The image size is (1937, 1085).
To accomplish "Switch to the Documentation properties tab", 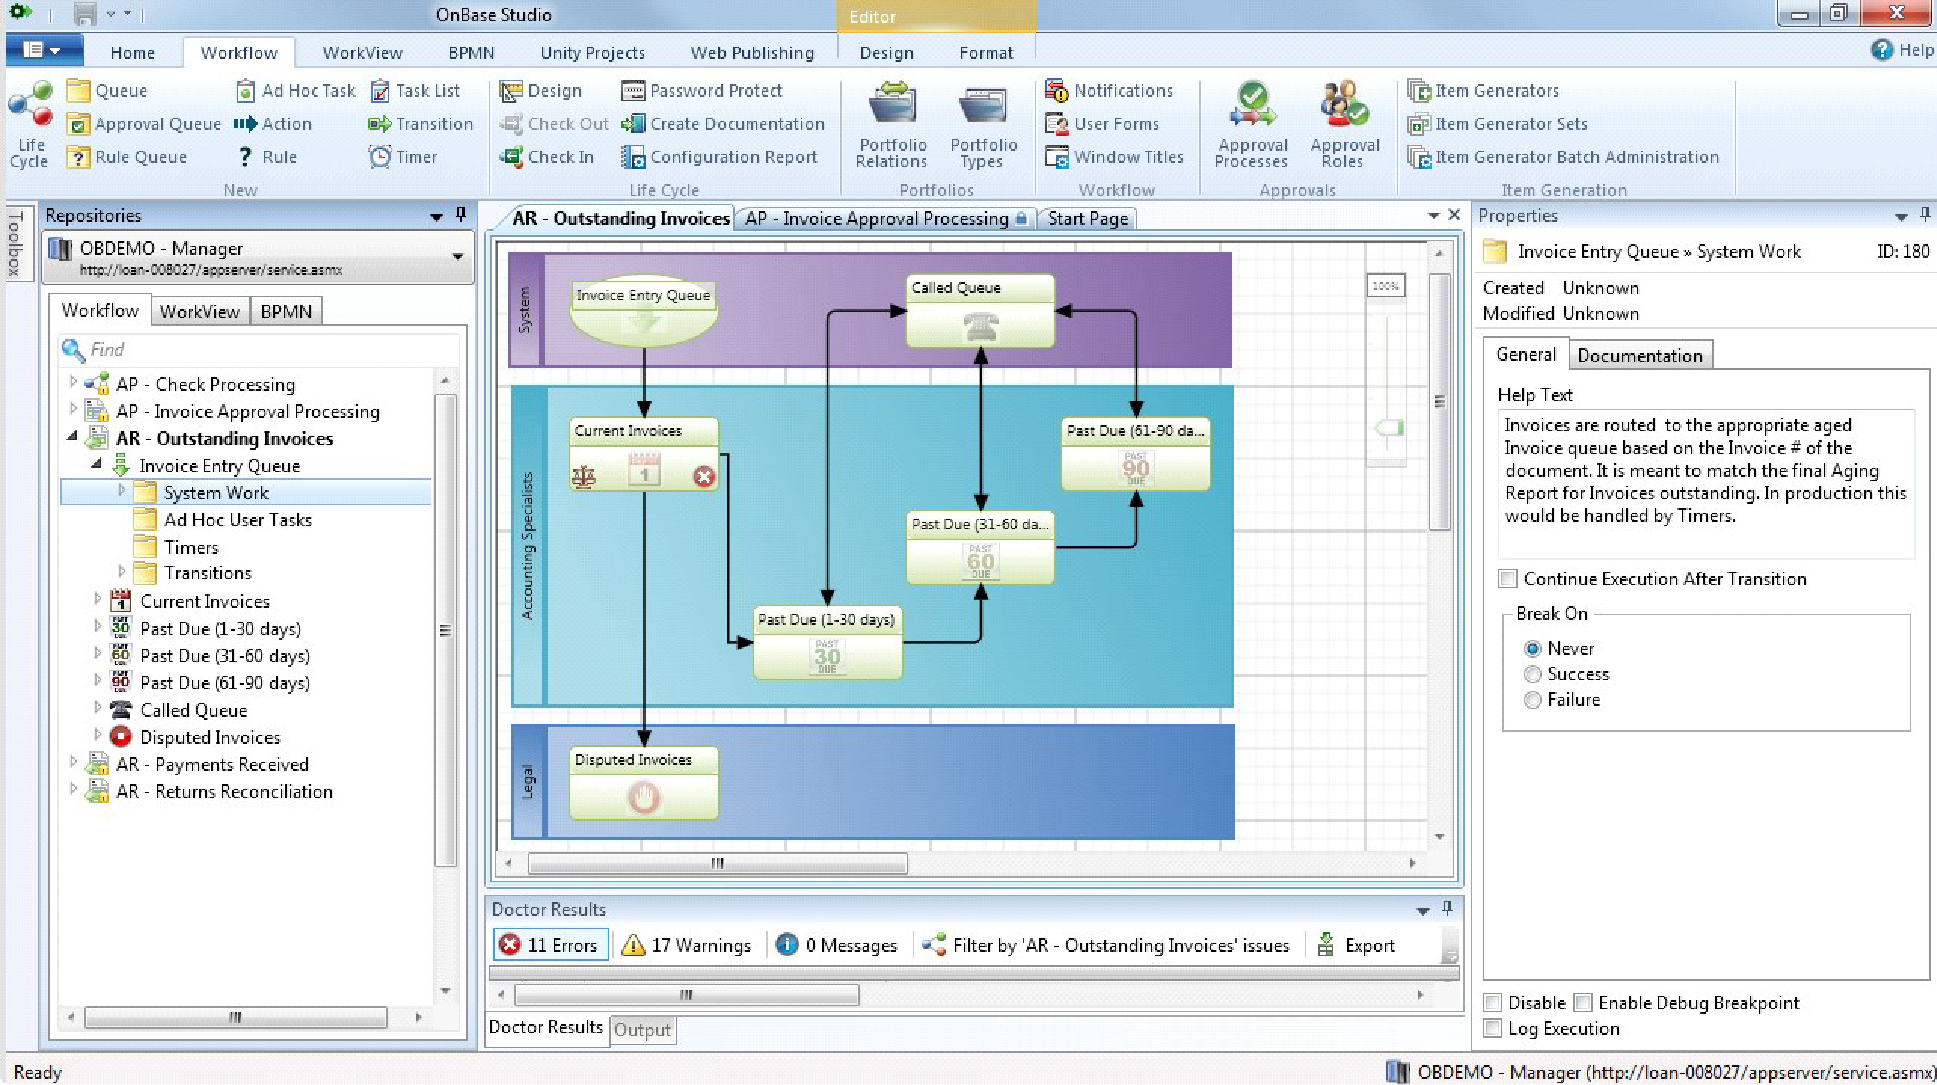I will (x=1640, y=355).
